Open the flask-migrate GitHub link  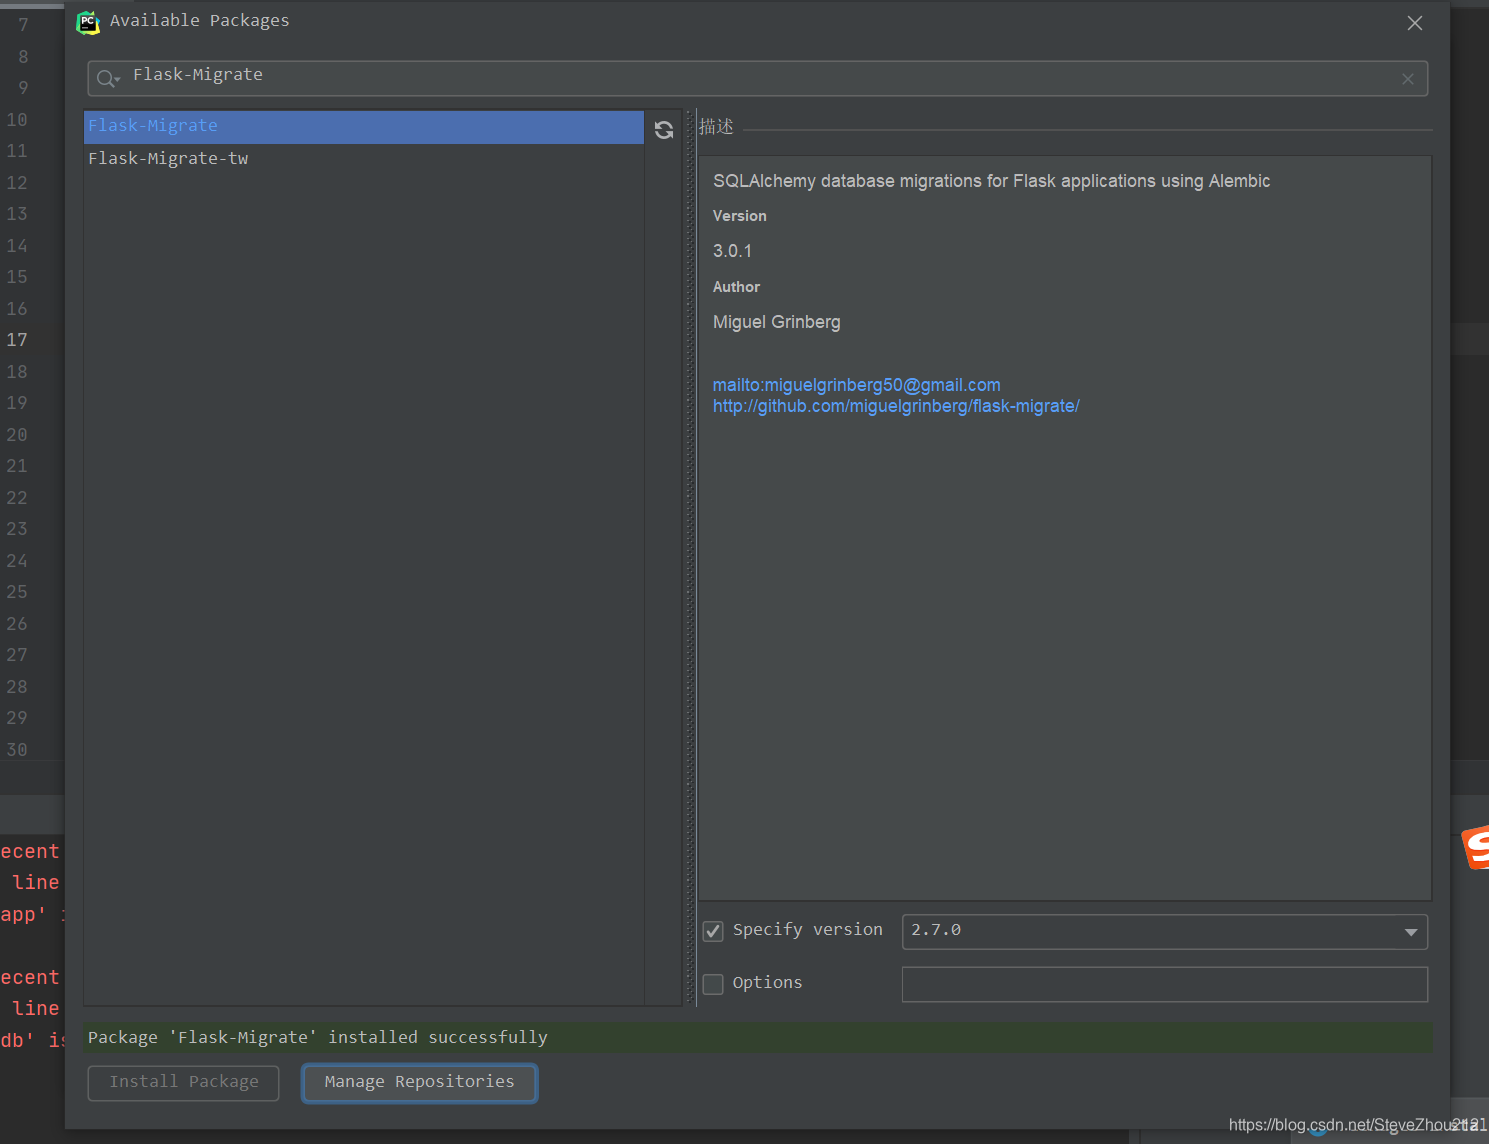pyautogui.click(x=896, y=406)
